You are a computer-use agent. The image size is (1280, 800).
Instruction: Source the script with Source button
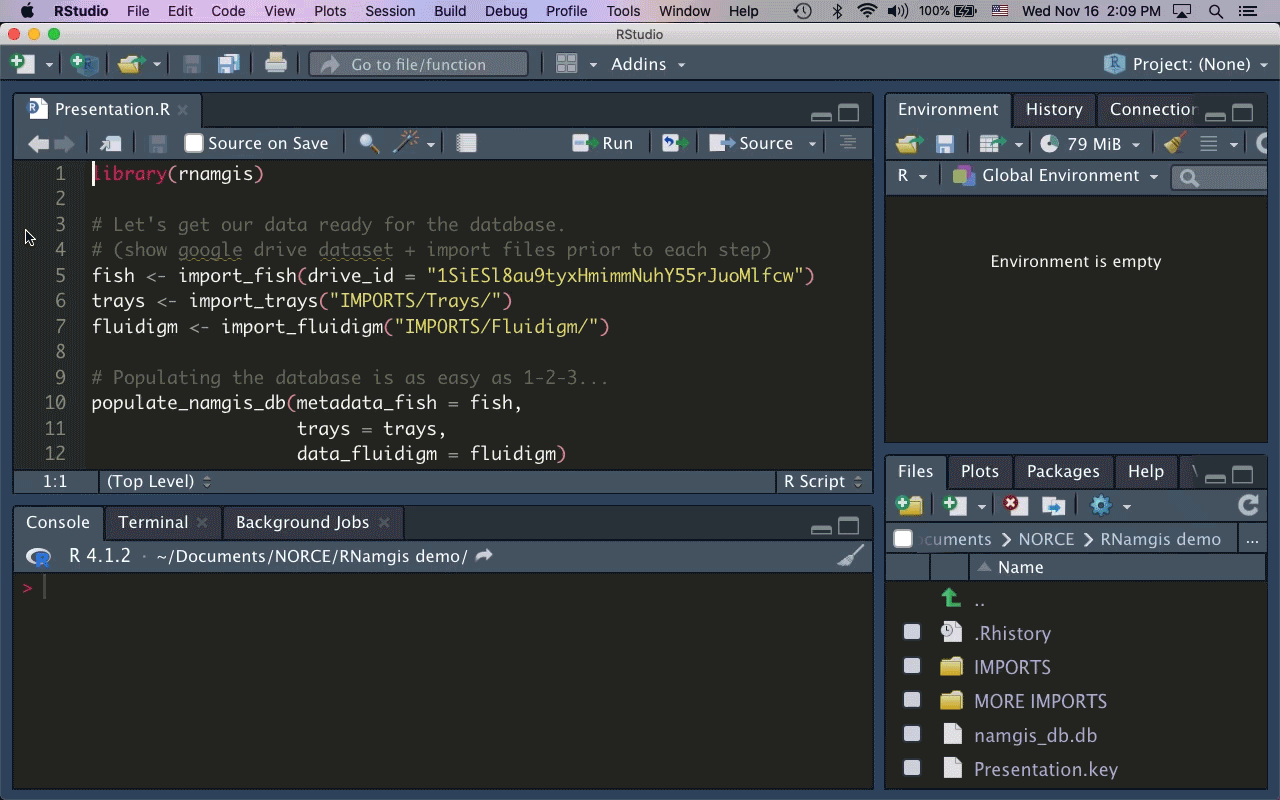[751, 143]
